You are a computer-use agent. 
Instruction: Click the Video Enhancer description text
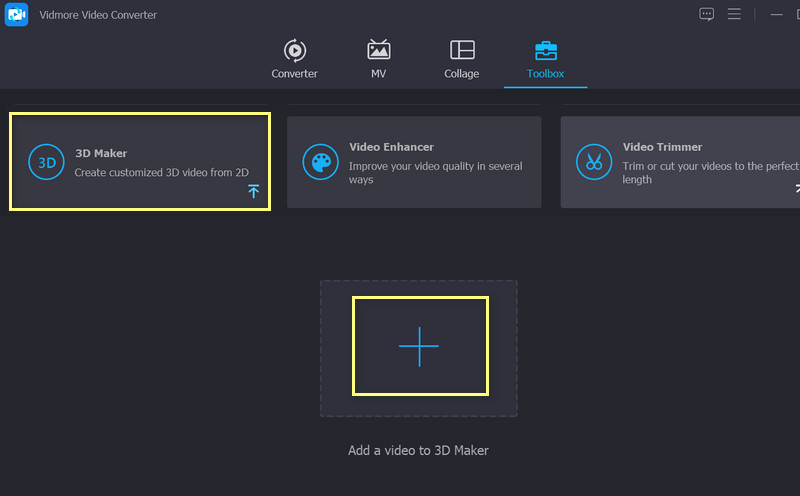pos(435,173)
